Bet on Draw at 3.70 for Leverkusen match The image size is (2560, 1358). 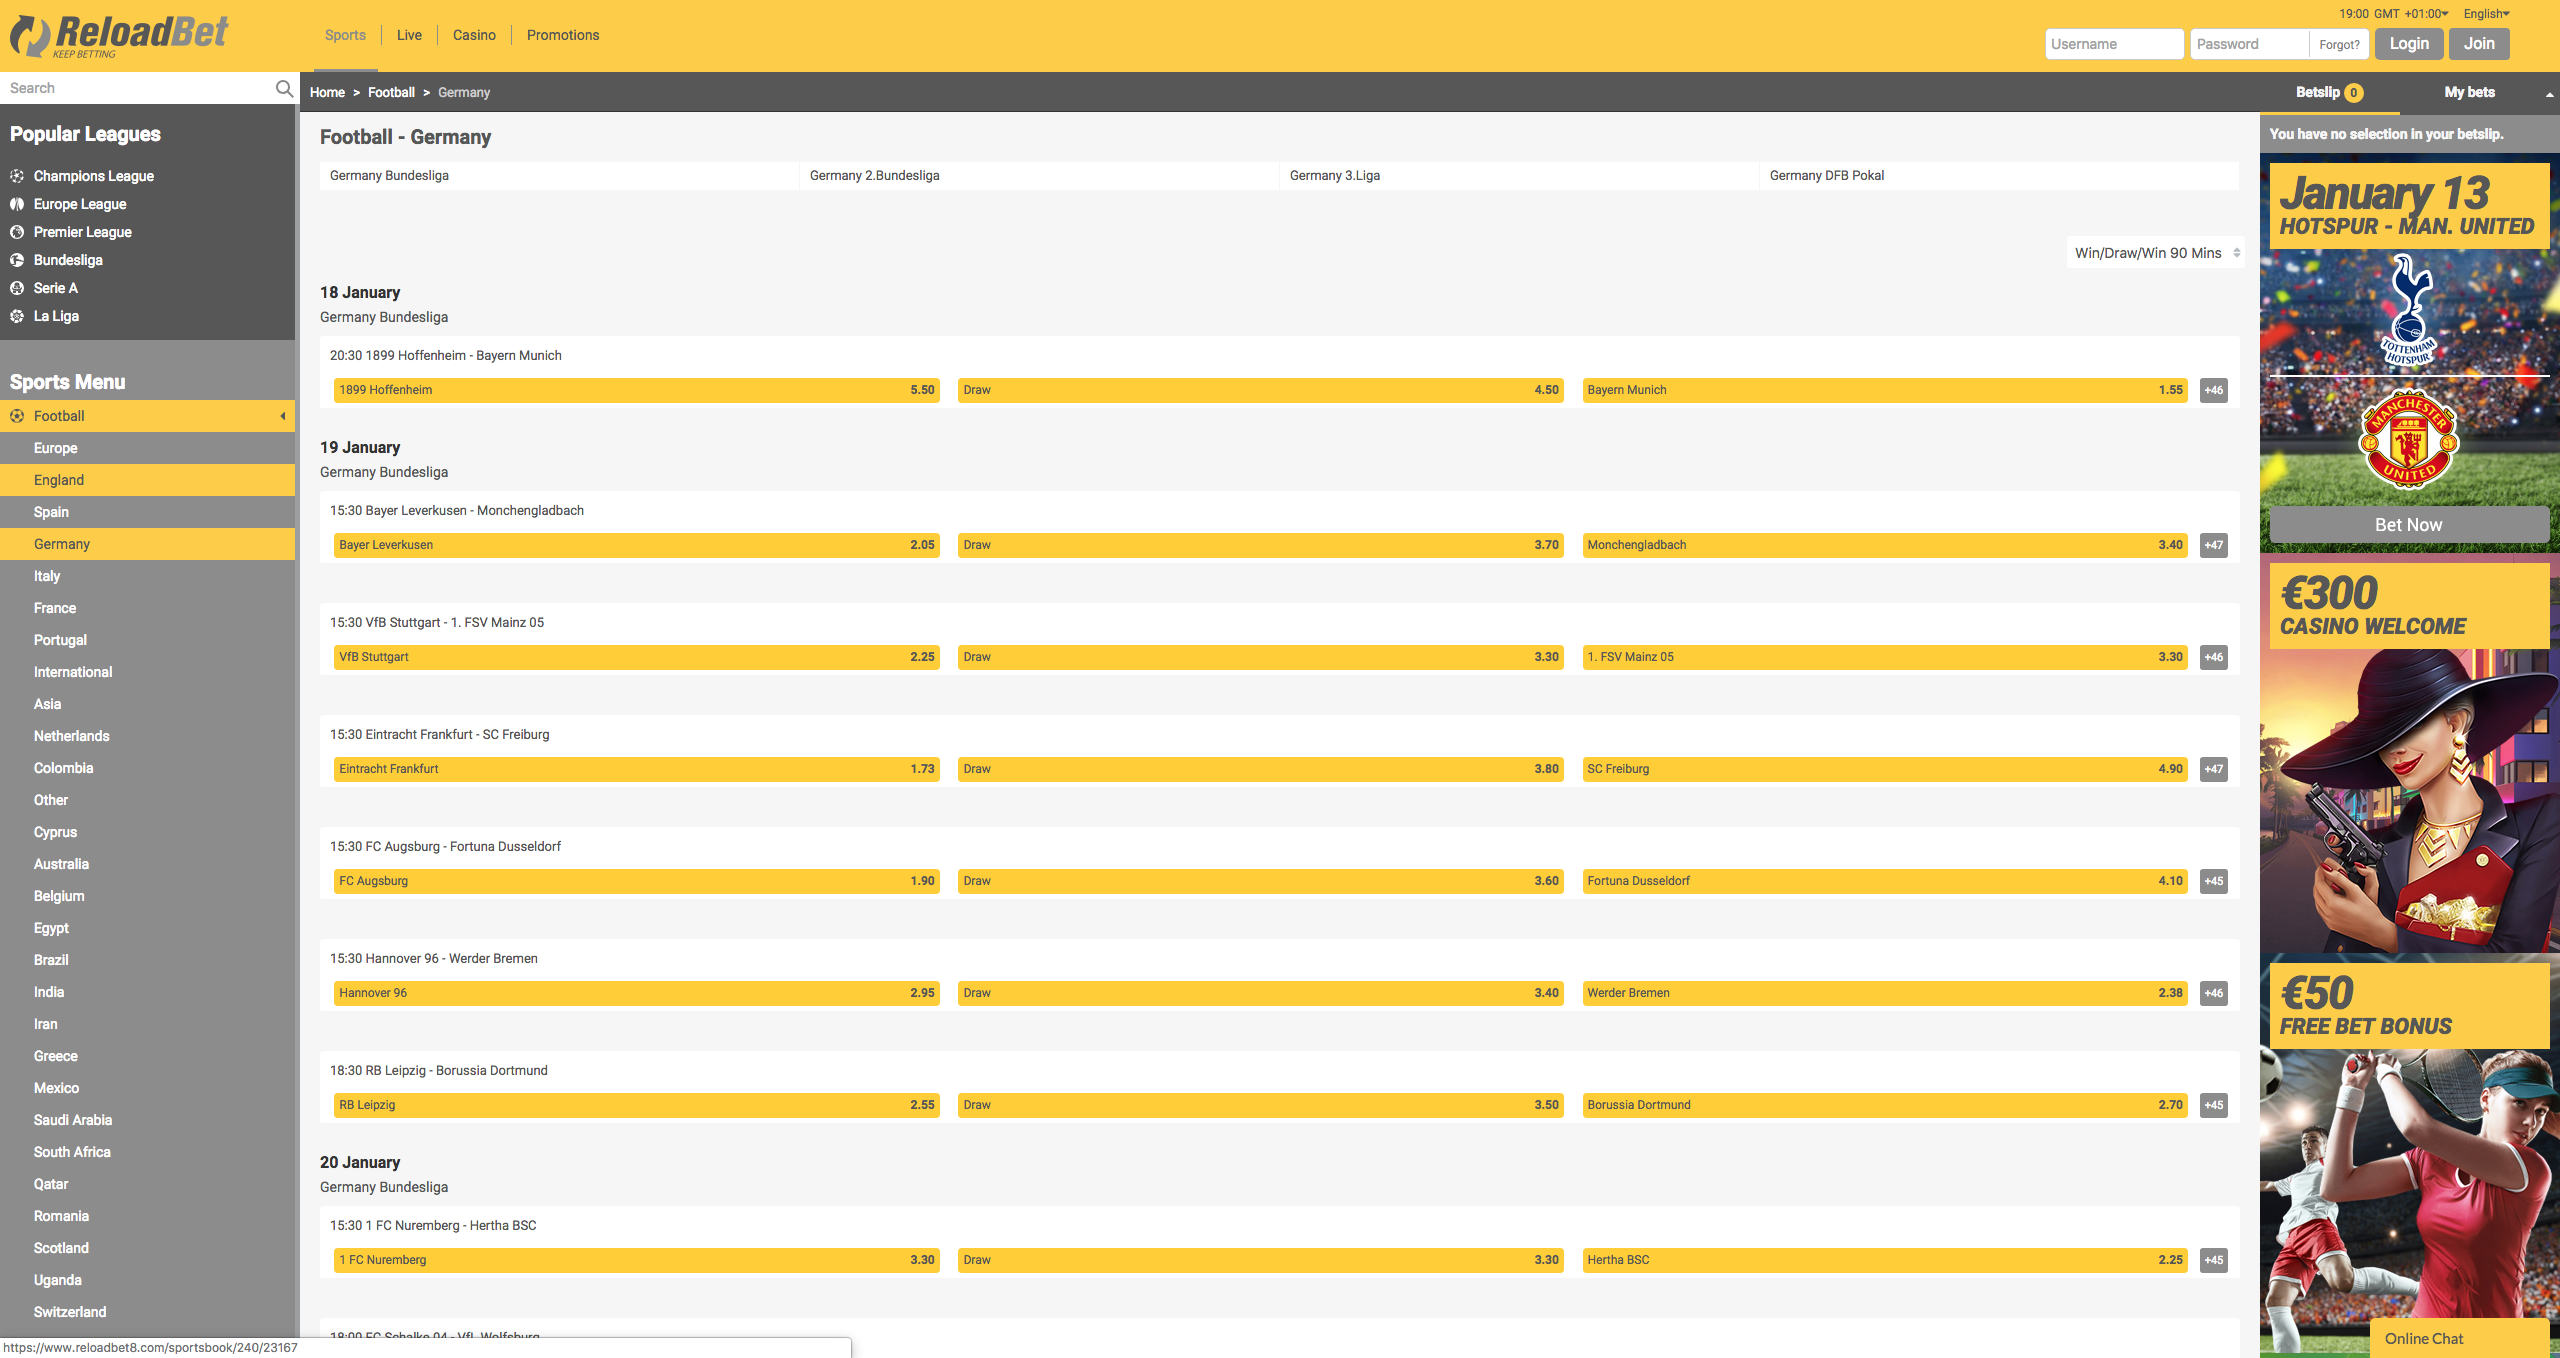[1261, 545]
